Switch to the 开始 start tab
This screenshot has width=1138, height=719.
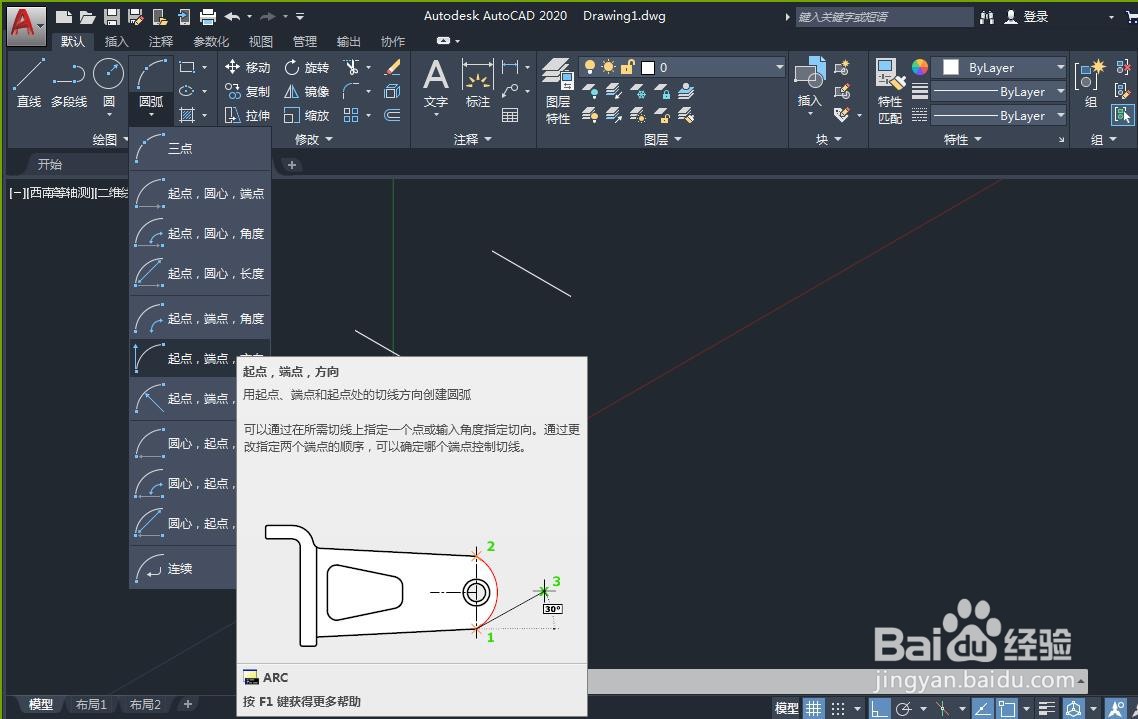click(x=50, y=164)
